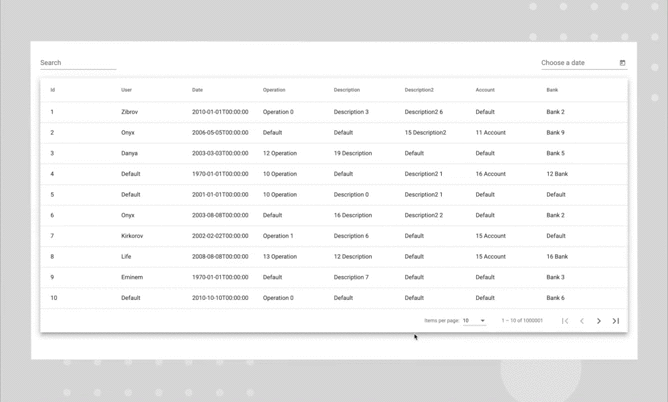Click the '16 Account' cell

490,174
